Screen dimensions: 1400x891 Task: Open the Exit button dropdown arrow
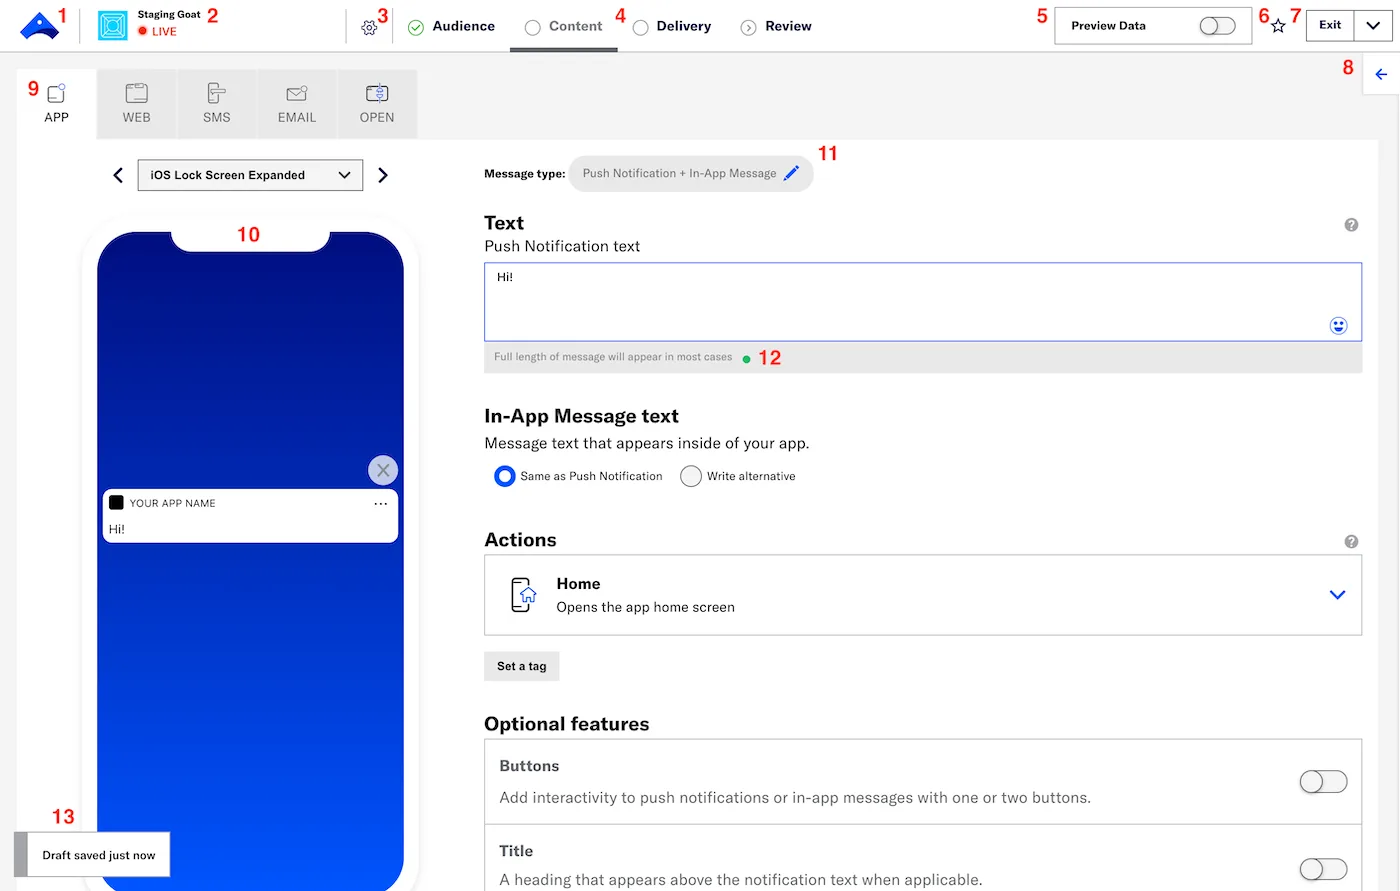click(x=1372, y=25)
